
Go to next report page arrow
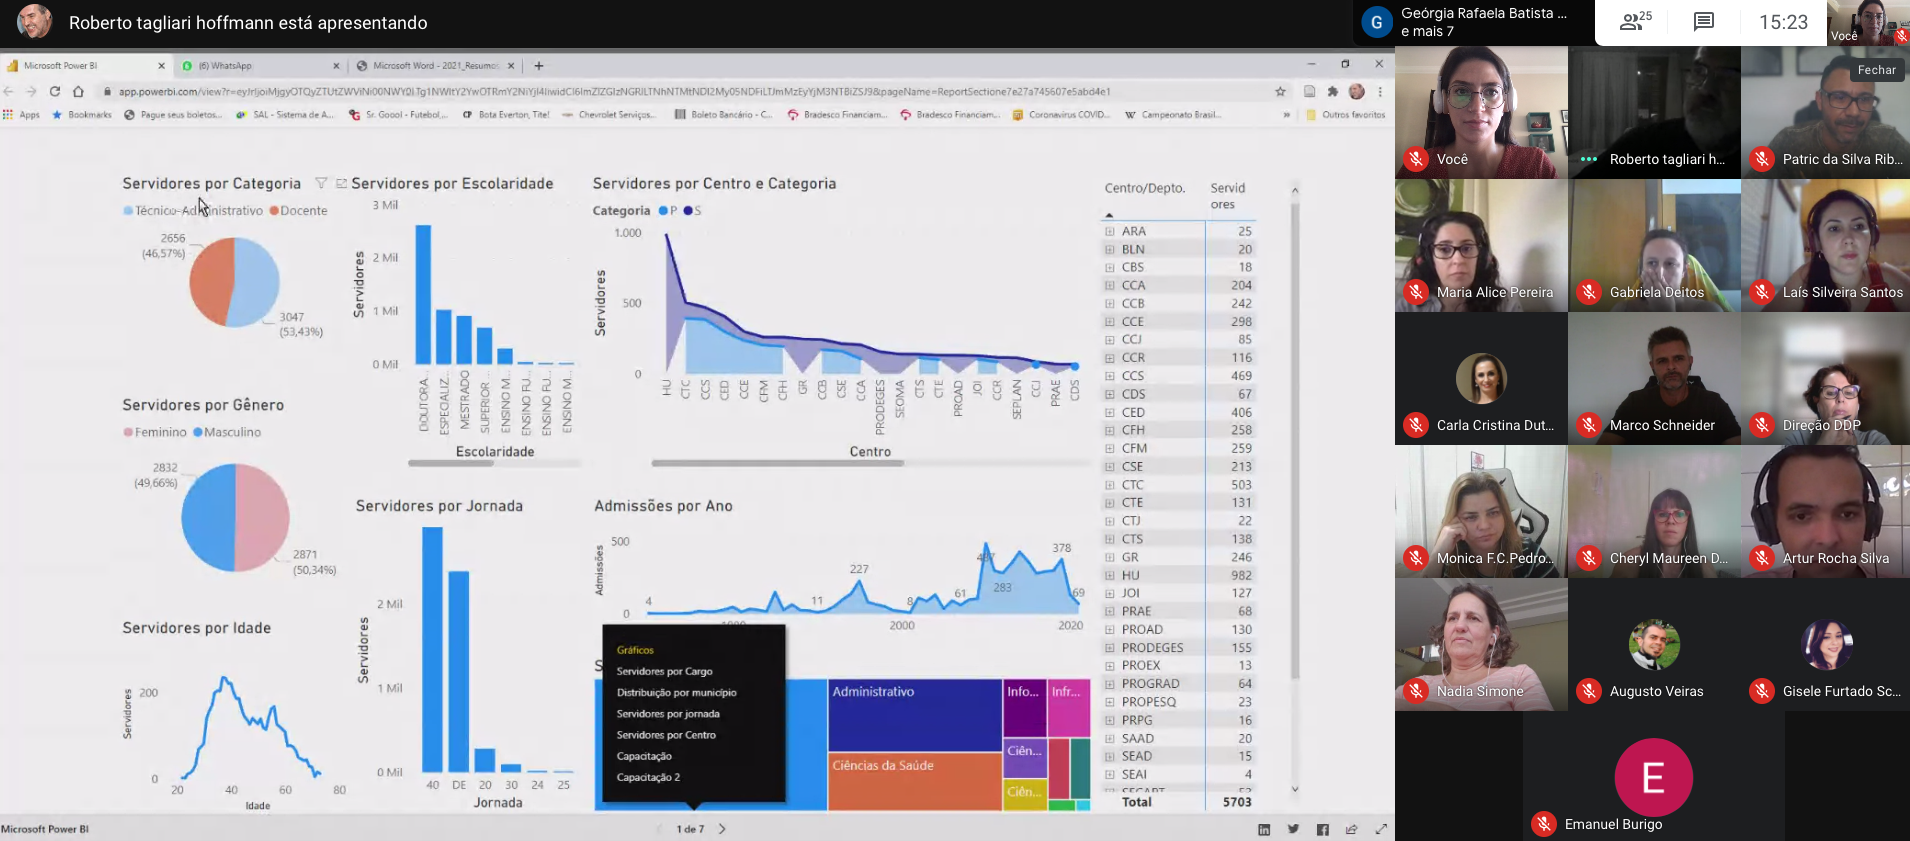(x=722, y=829)
